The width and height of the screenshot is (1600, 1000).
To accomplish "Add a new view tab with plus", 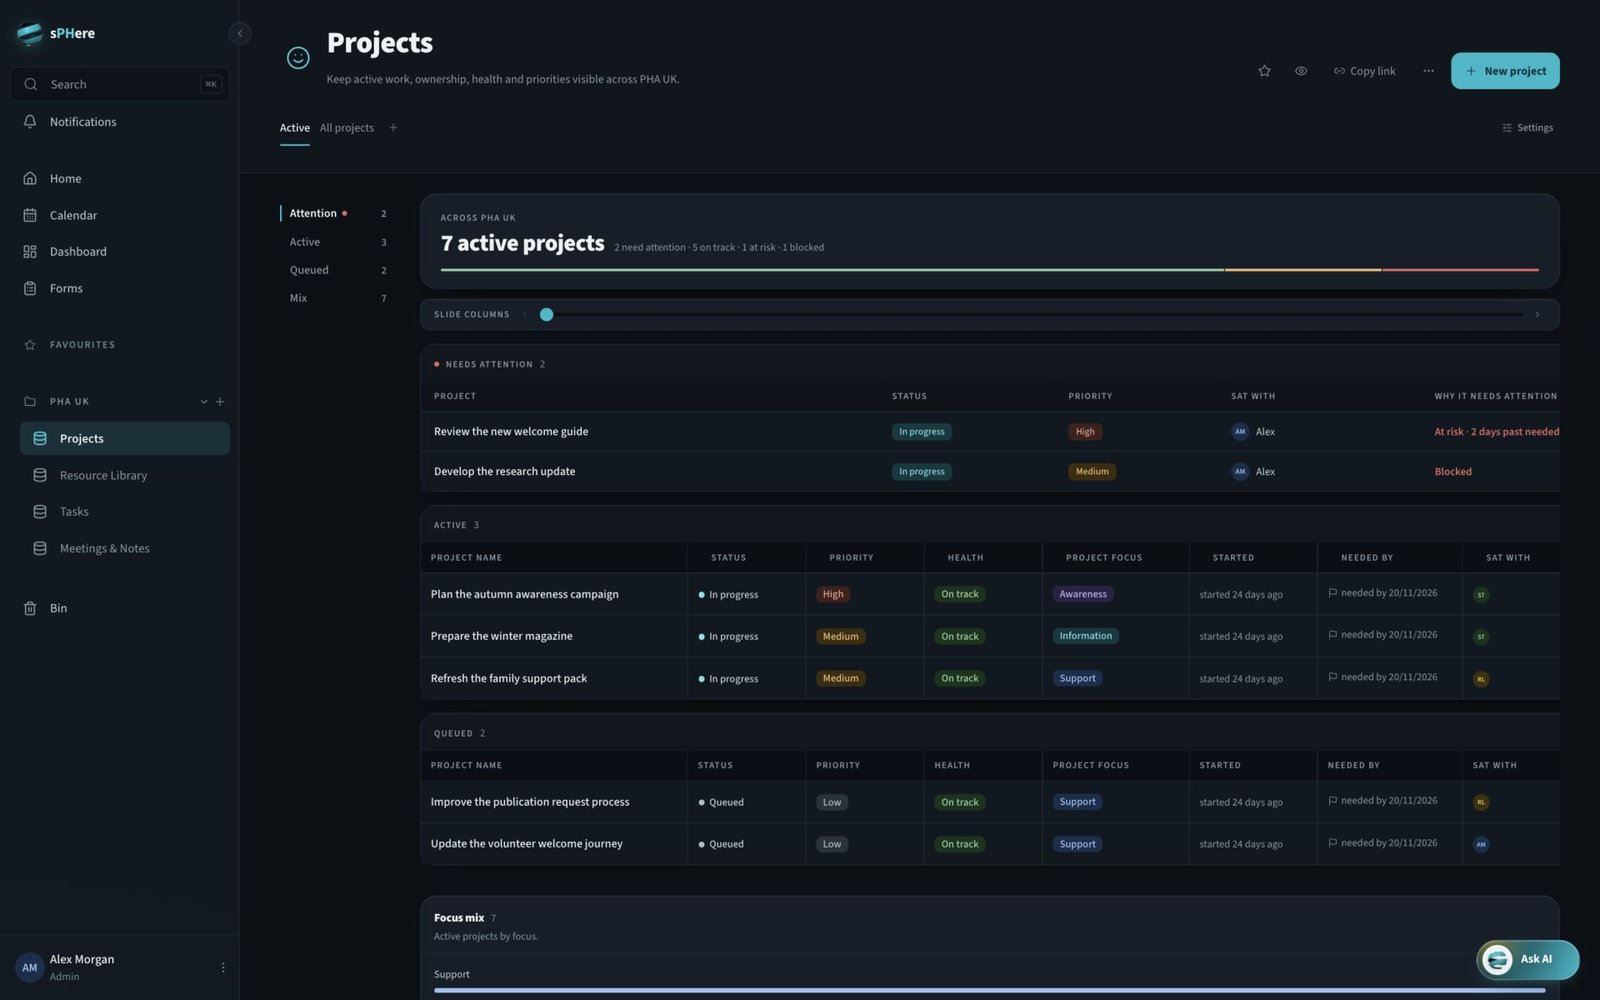I will click(393, 128).
